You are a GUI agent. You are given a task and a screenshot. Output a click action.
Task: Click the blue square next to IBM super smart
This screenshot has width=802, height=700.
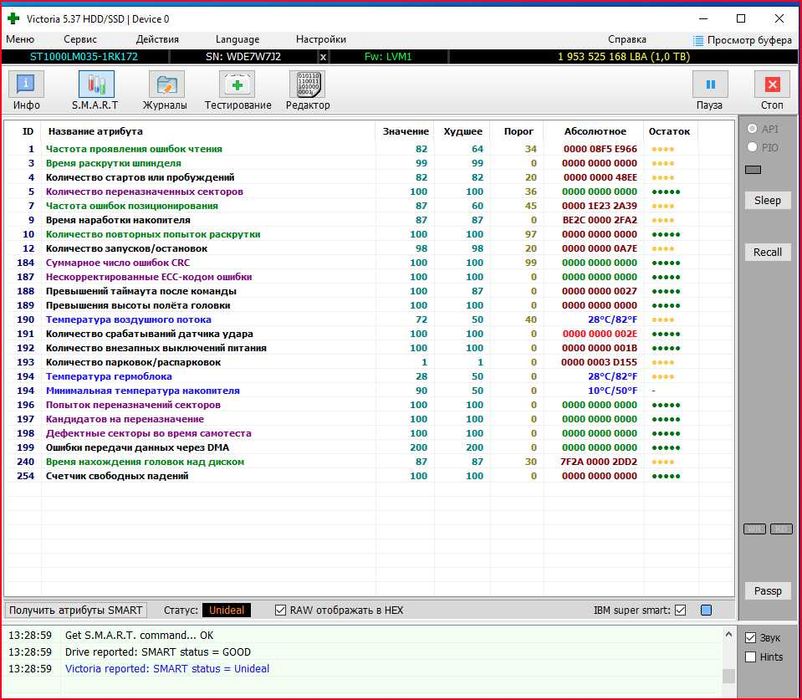click(x=706, y=610)
